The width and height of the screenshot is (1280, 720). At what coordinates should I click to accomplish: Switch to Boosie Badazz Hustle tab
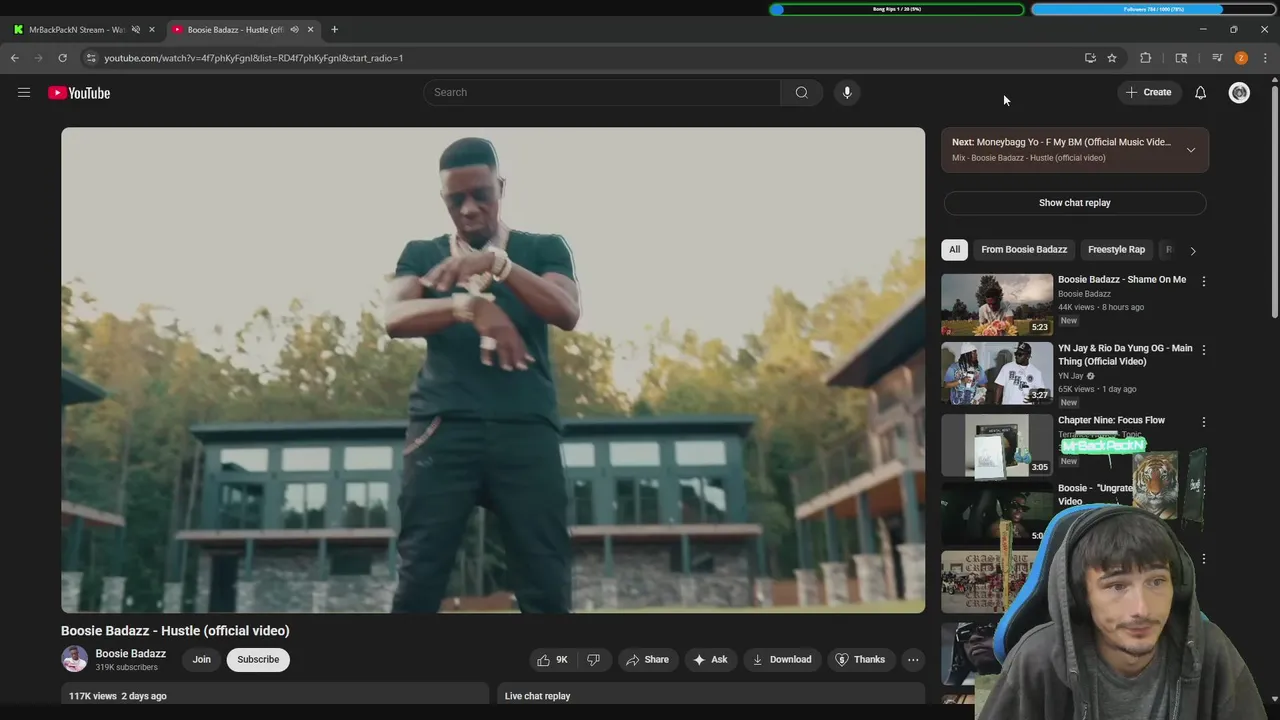[x=235, y=29]
